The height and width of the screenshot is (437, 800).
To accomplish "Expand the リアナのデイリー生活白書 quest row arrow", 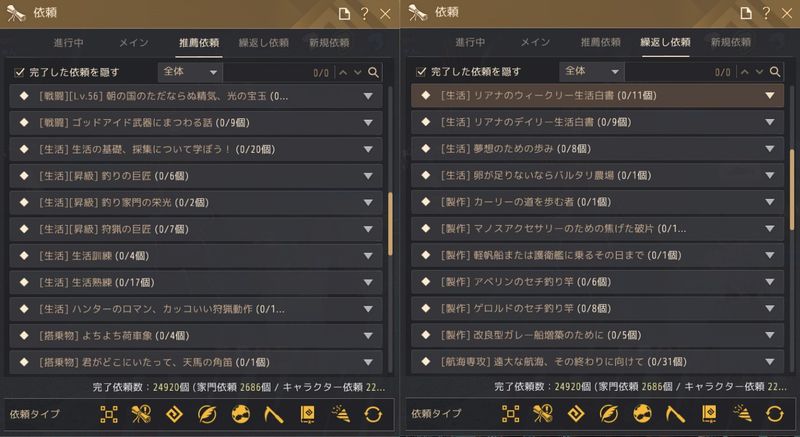I will pyautogui.click(x=769, y=122).
